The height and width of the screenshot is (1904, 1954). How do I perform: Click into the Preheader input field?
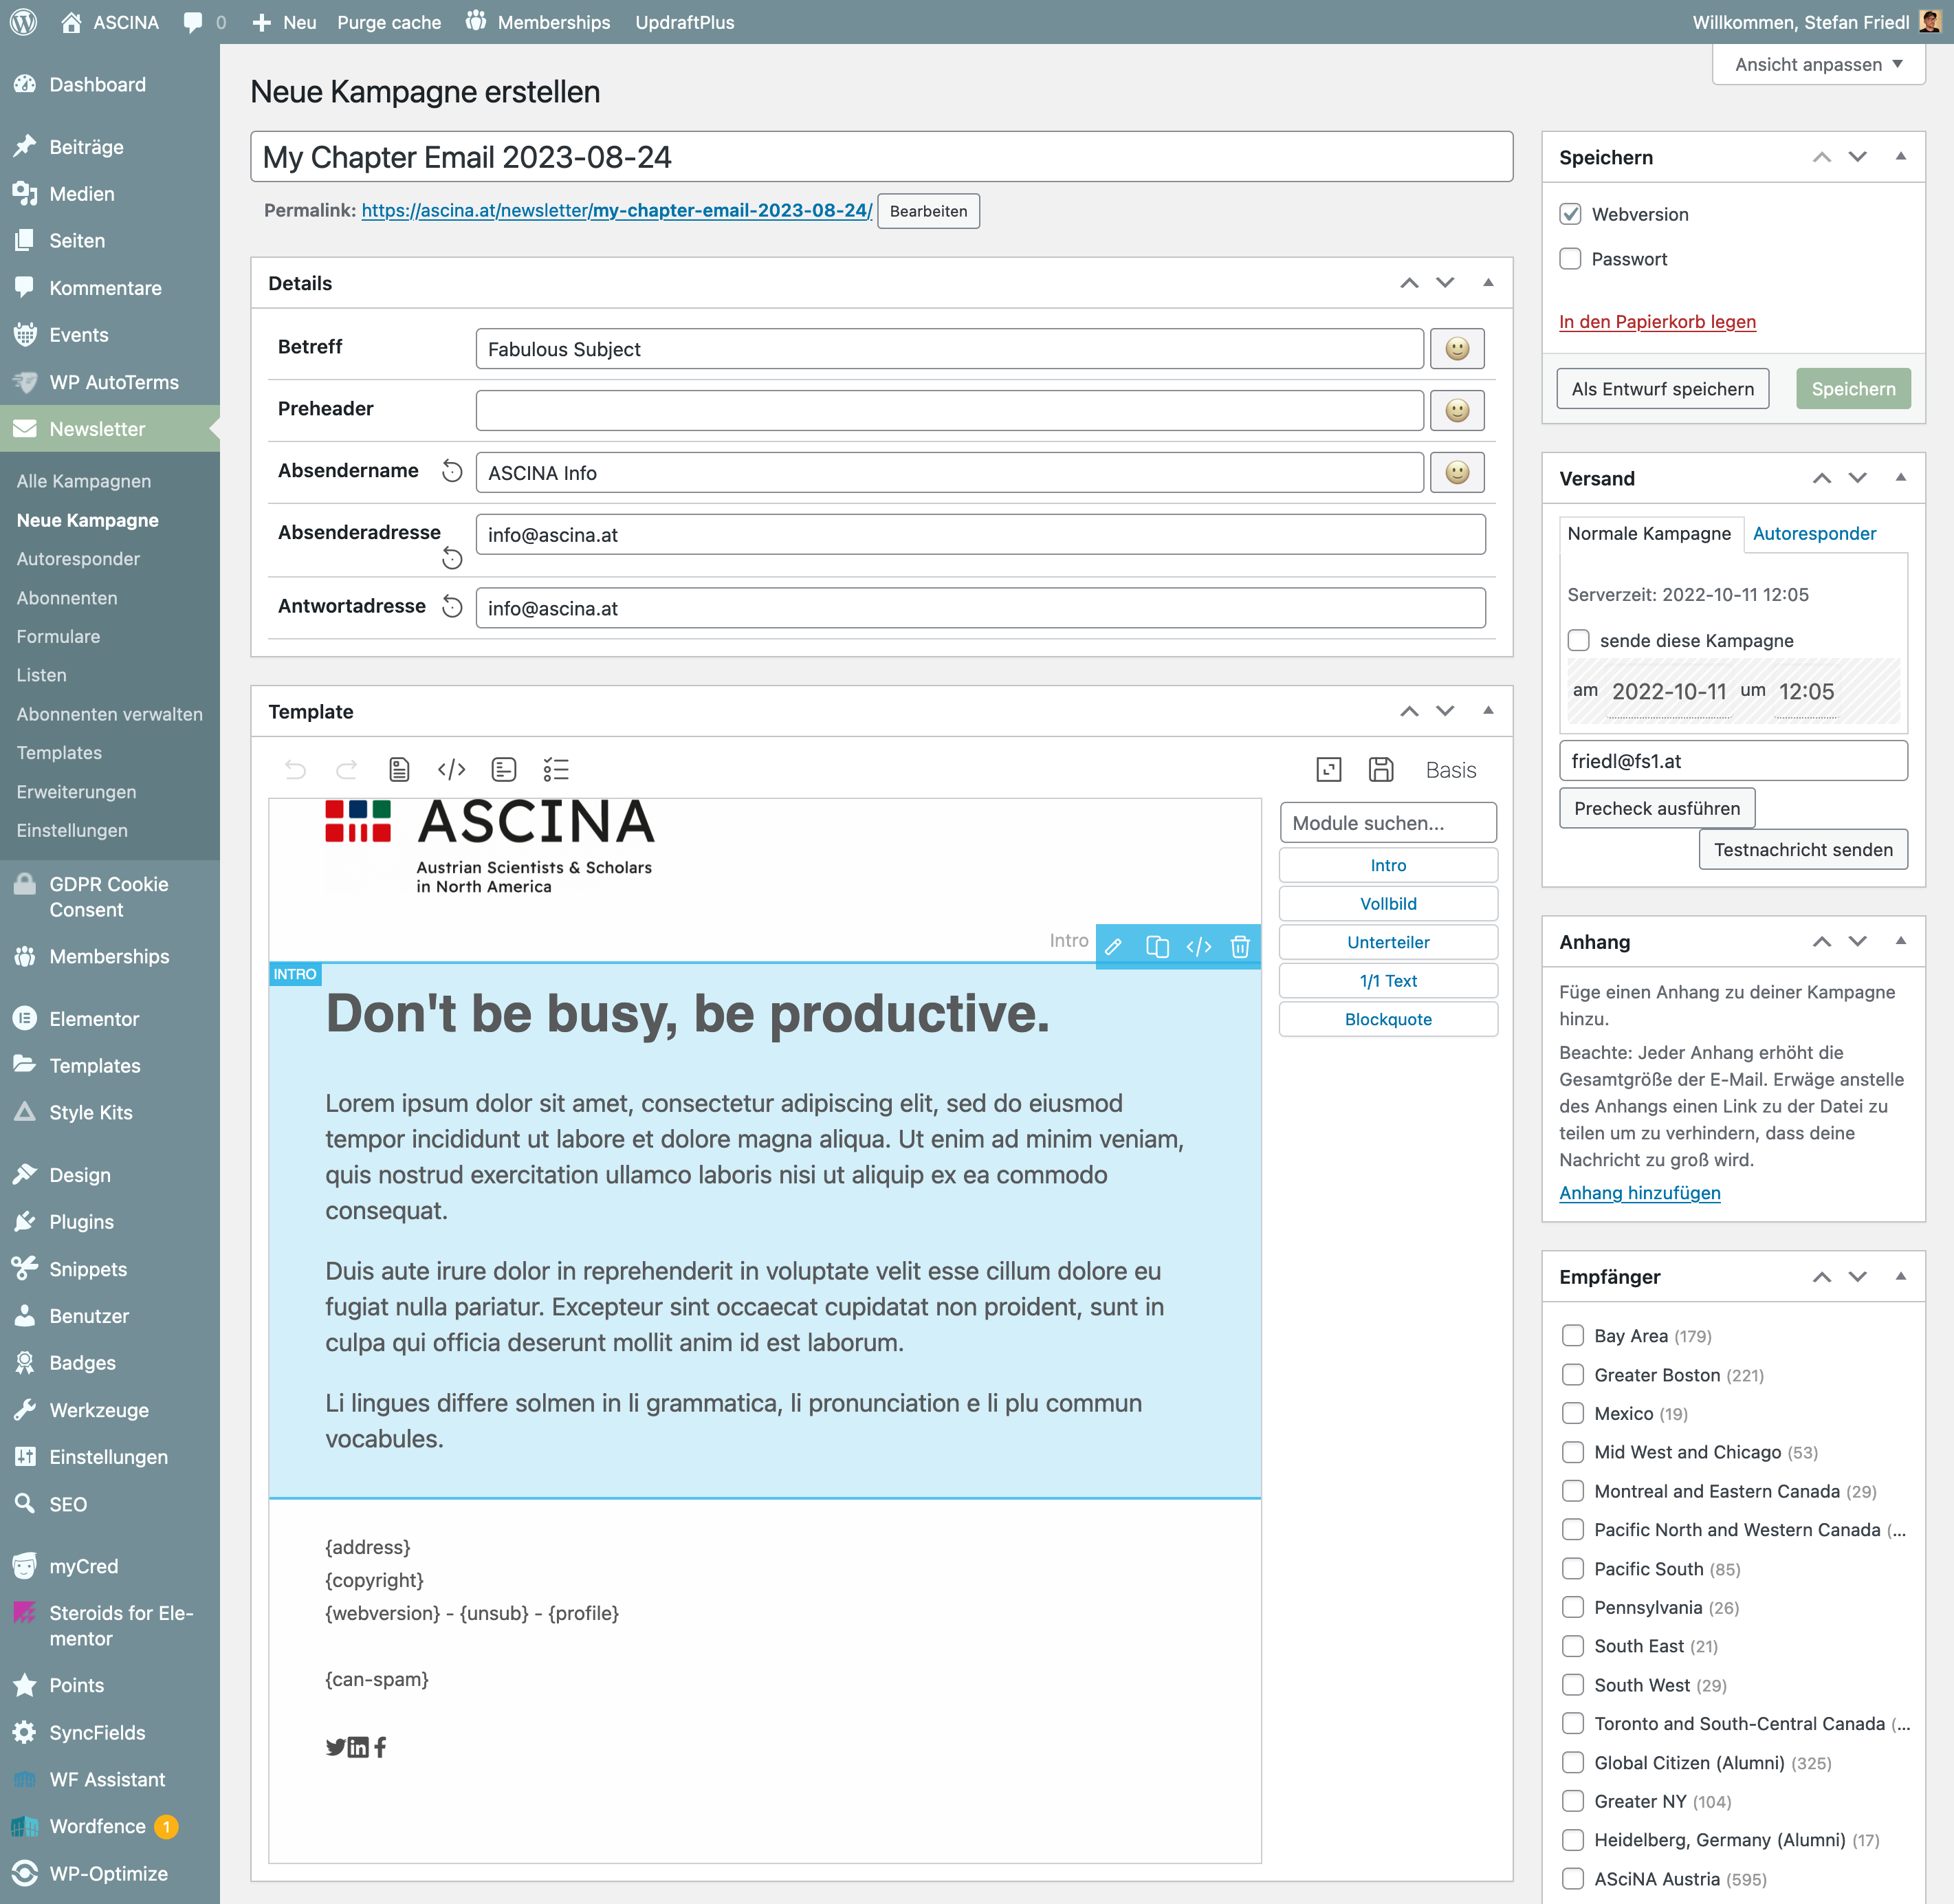point(948,410)
